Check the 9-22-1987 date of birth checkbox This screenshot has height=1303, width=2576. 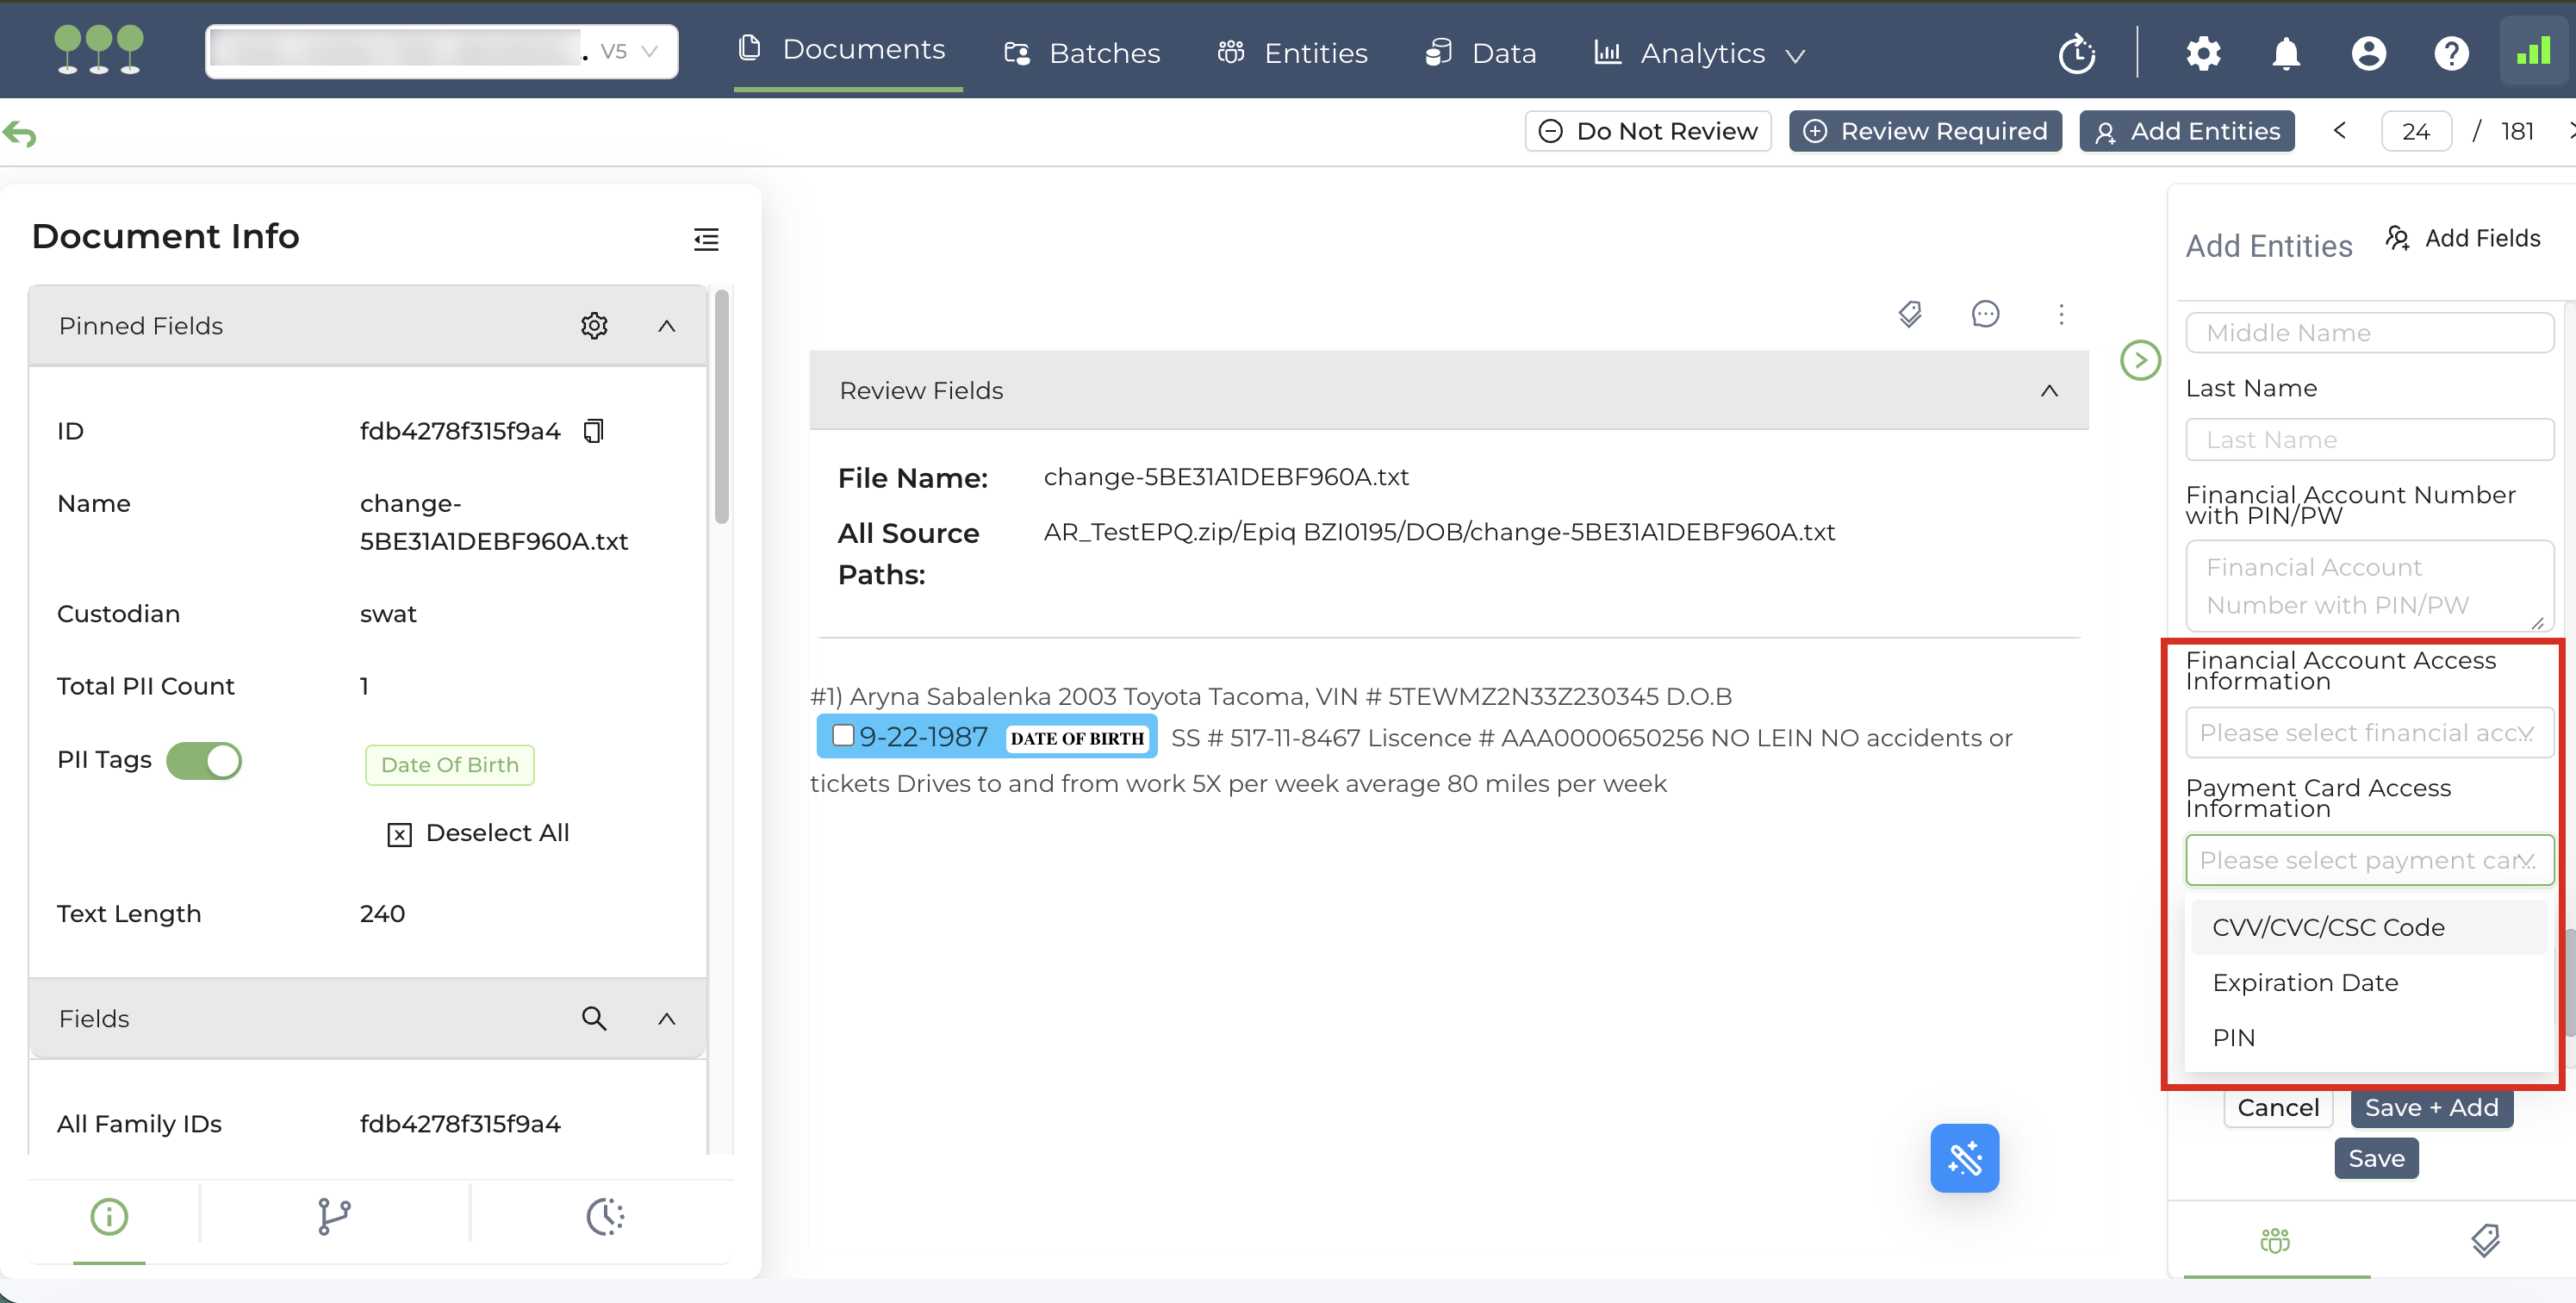click(843, 736)
